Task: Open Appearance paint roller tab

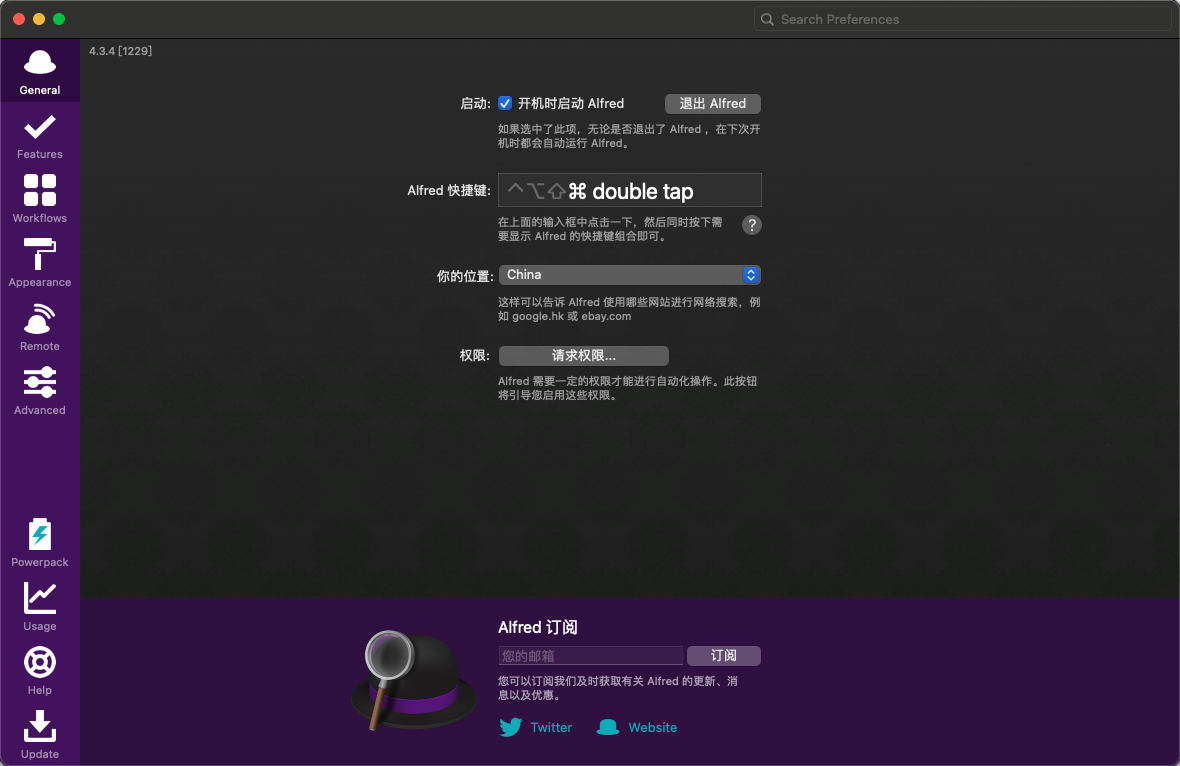Action: tap(40, 263)
